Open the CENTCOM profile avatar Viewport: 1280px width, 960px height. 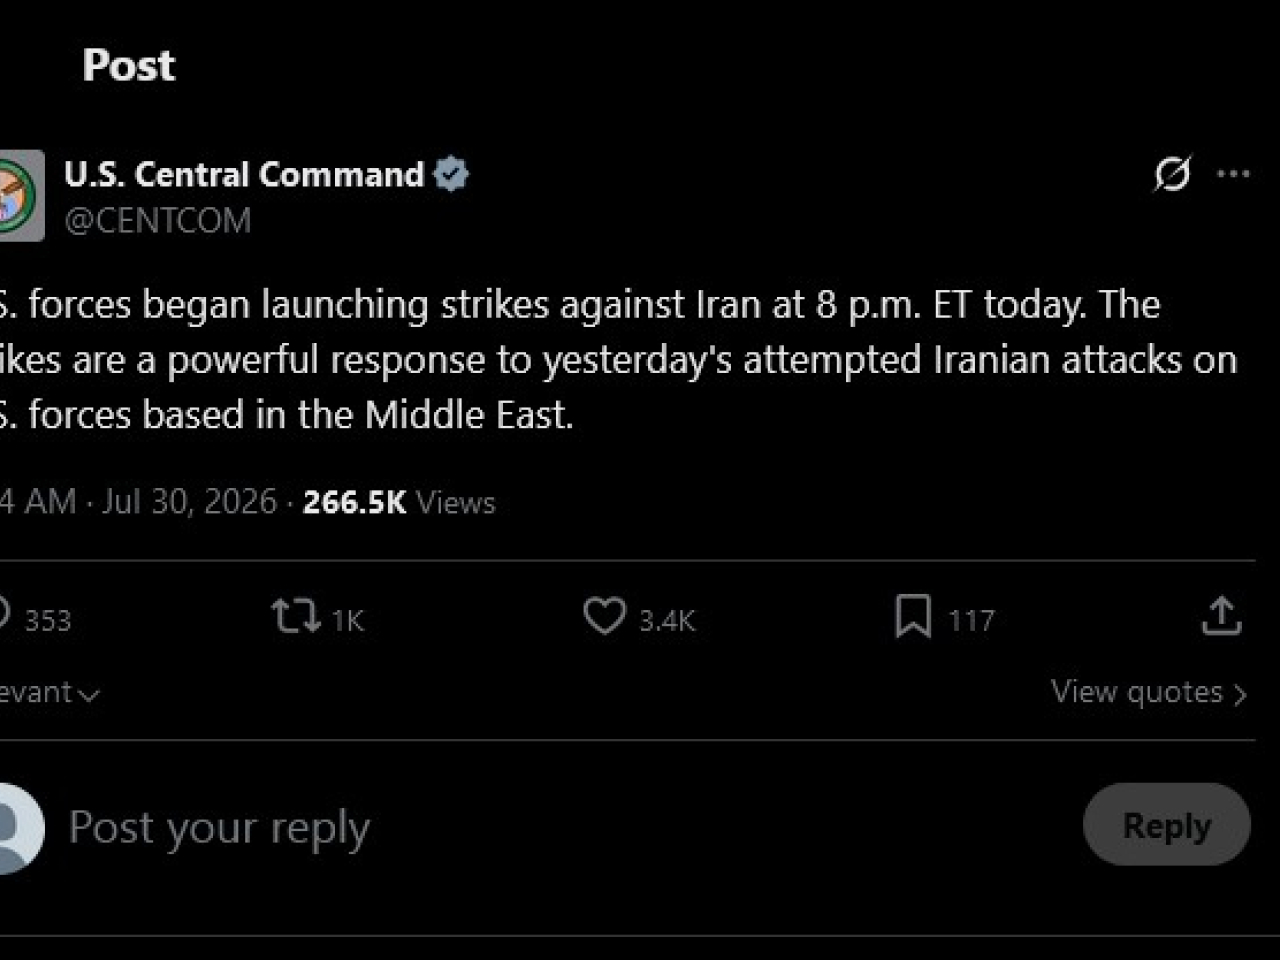pos(20,196)
